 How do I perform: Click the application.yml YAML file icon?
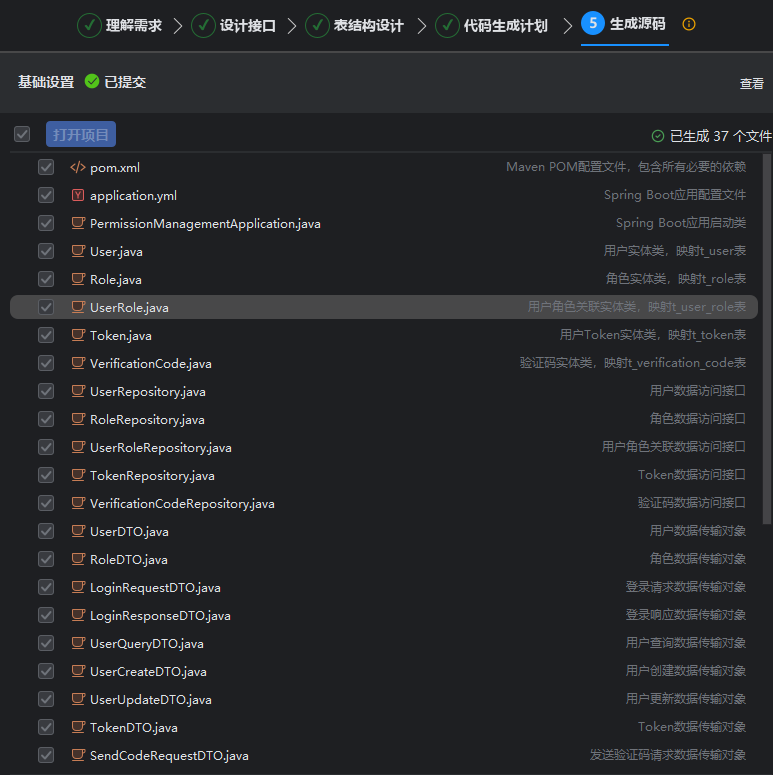click(77, 196)
